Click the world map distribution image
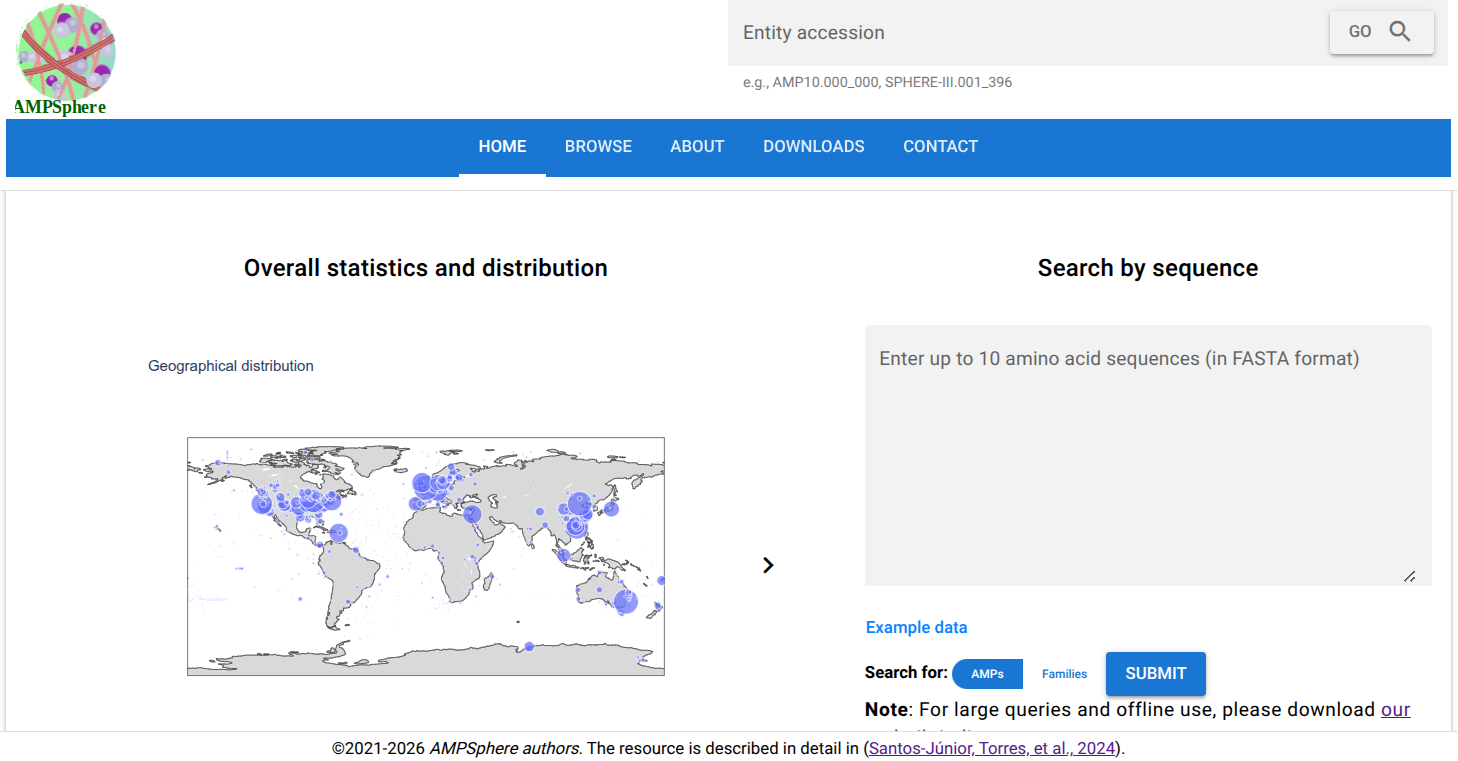The height and width of the screenshot is (761, 1458). click(425, 556)
